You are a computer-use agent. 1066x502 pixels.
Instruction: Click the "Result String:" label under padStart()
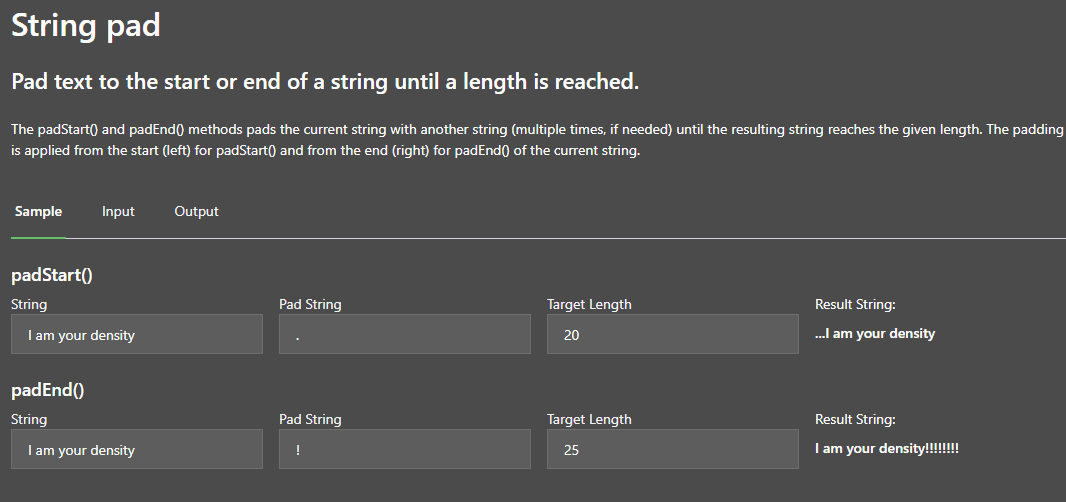pos(855,305)
